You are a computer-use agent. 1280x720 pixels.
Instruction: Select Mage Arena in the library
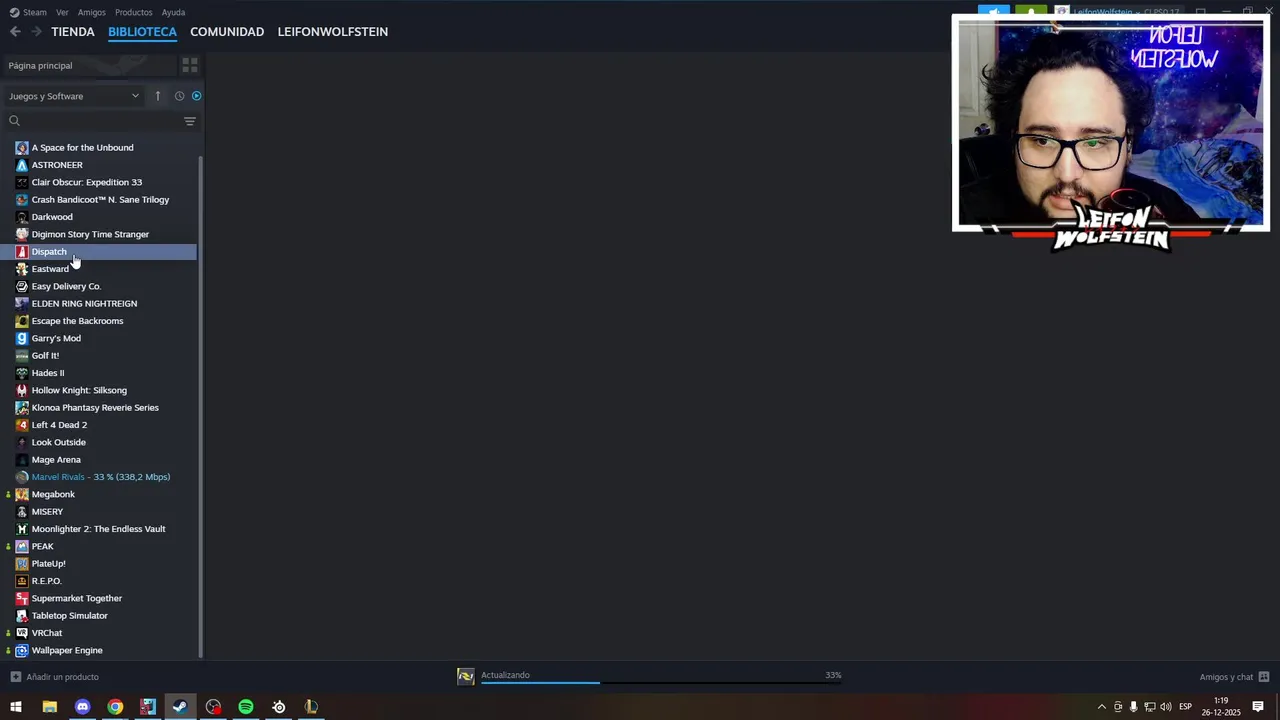pos(56,460)
